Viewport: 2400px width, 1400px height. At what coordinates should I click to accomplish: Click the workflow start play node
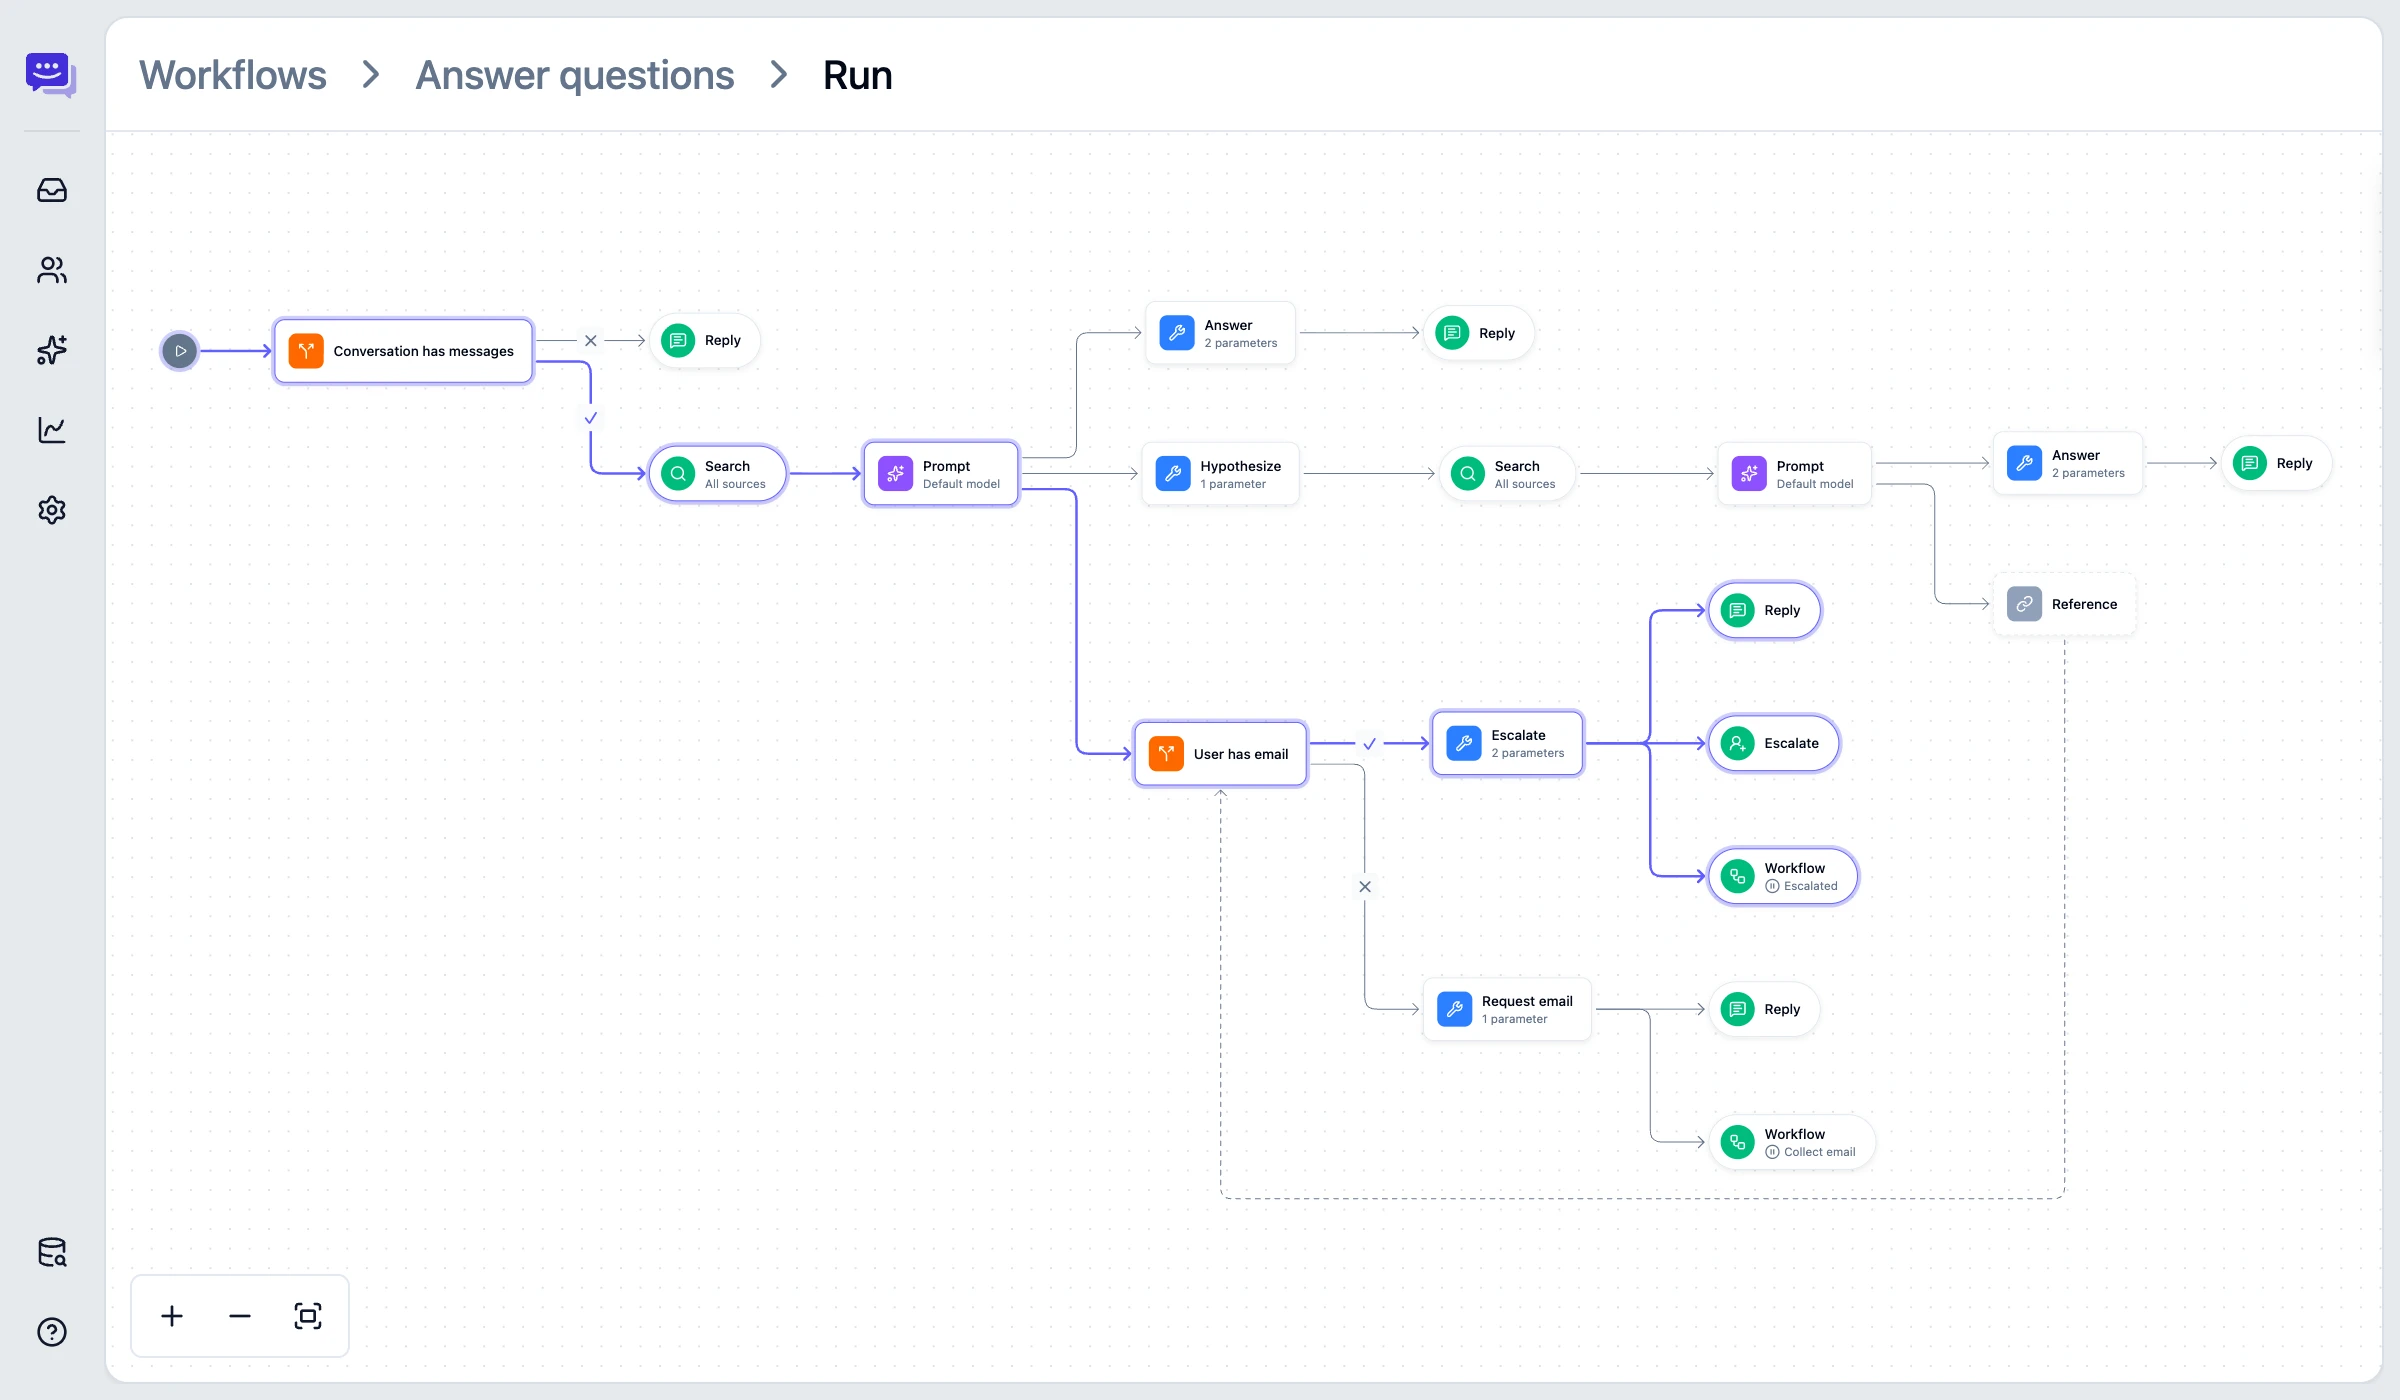(180, 351)
